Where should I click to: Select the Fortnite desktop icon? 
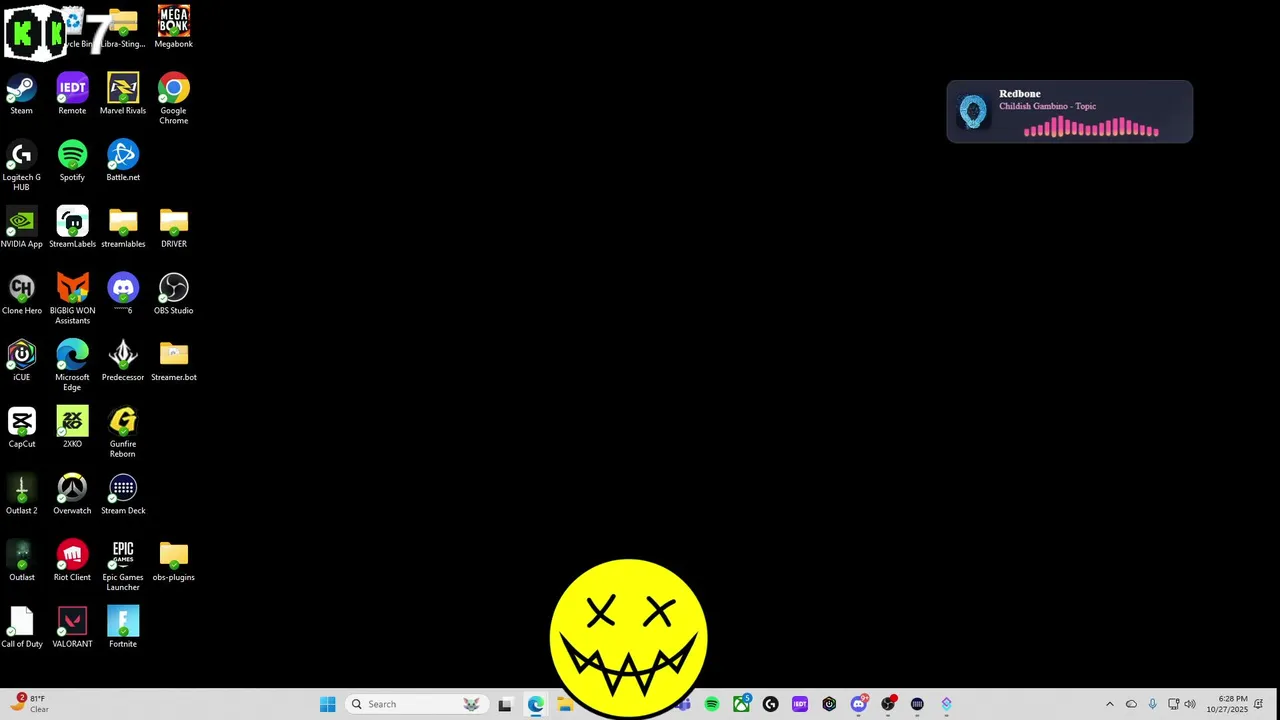click(x=123, y=627)
